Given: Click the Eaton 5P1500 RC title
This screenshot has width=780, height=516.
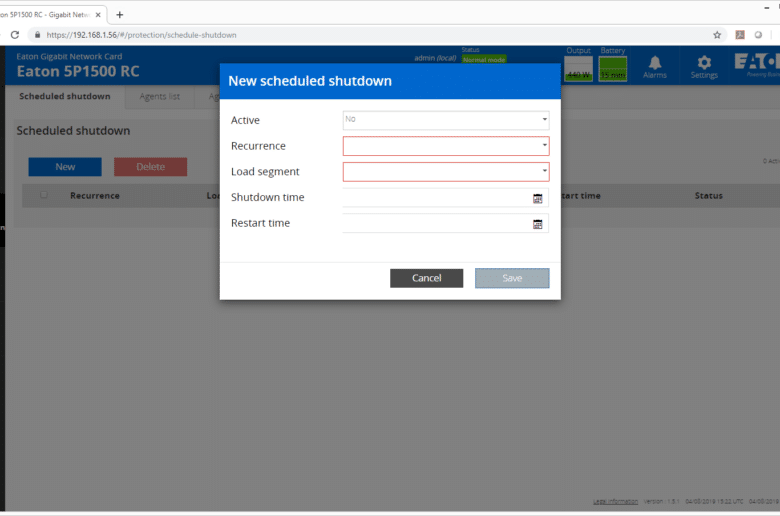Looking at the screenshot, I should click(x=78, y=71).
